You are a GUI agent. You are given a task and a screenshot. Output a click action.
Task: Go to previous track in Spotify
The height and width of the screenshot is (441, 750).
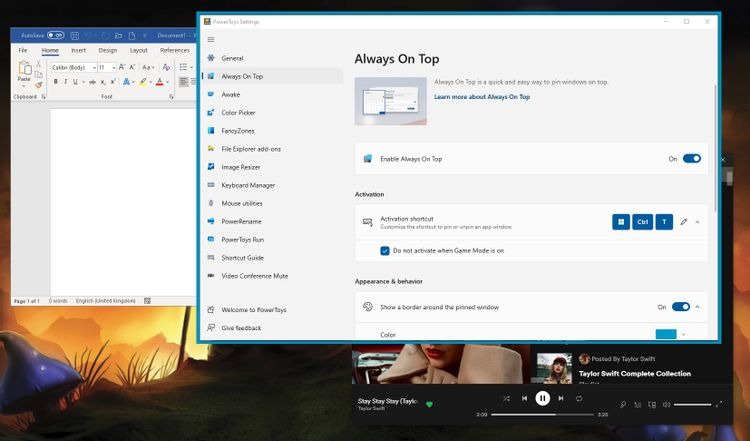click(524, 398)
